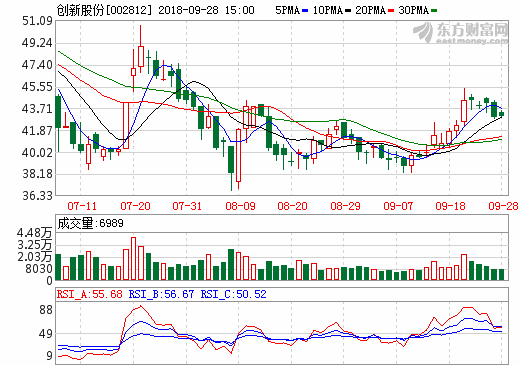The image size is (520, 365).
Task: Click the 09-07 date axis label
Action: (x=398, y=206)
